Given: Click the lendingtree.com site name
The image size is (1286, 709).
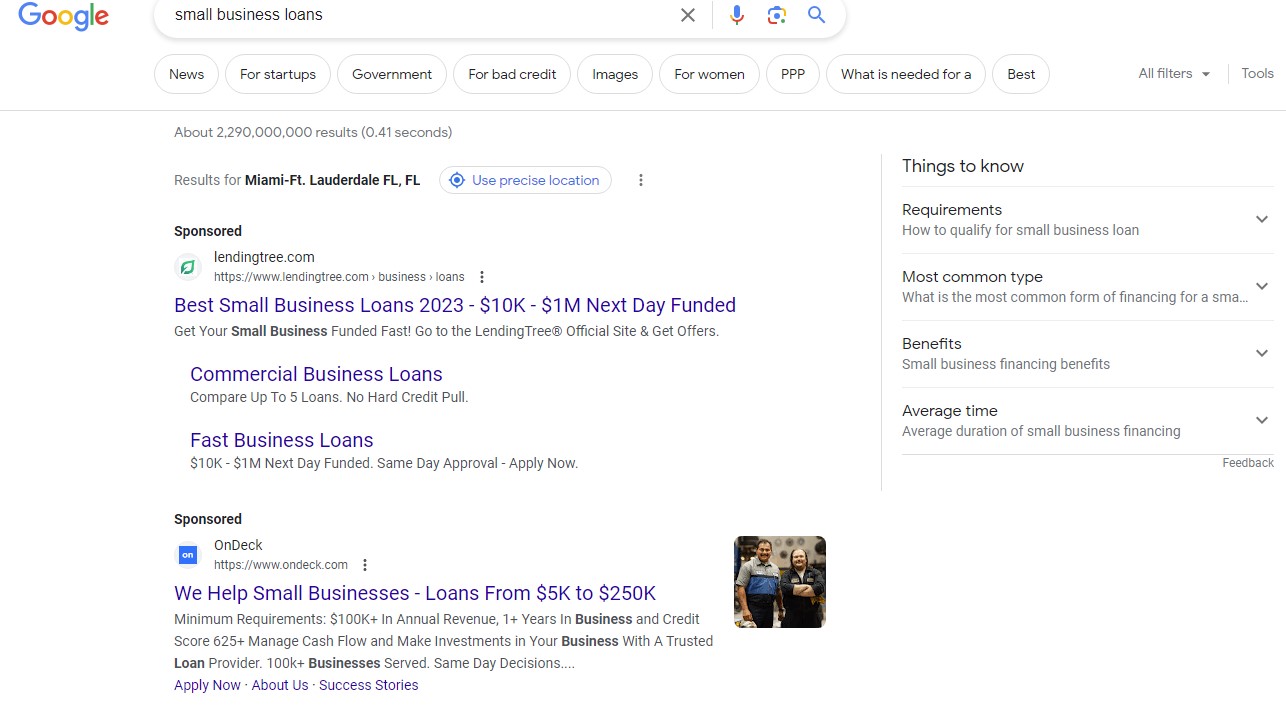Looking at the screenshot, I should click(264, 257).
